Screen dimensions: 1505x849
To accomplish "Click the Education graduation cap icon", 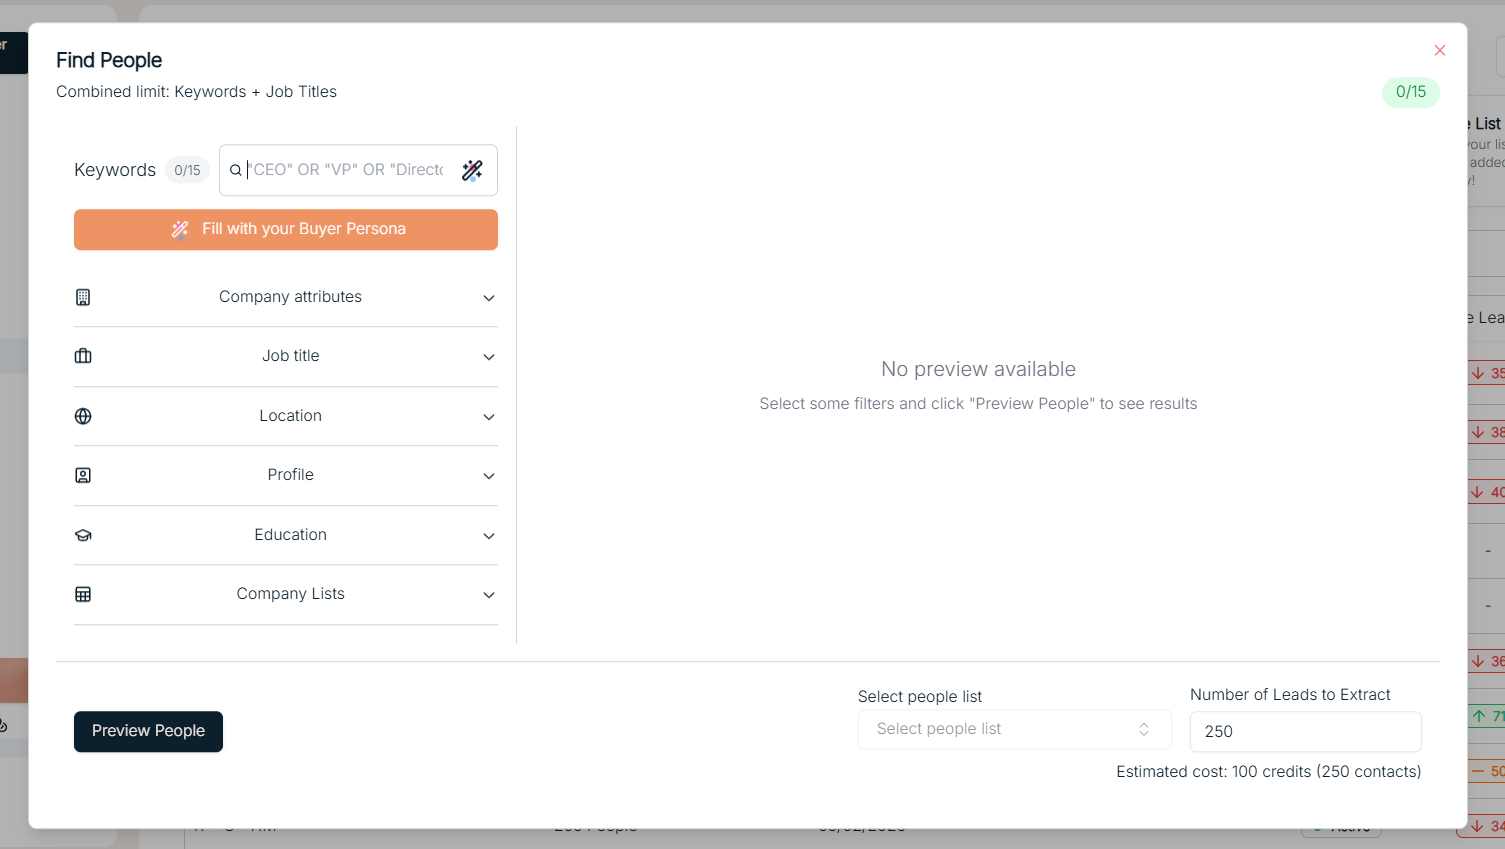I will pos(83,535).
